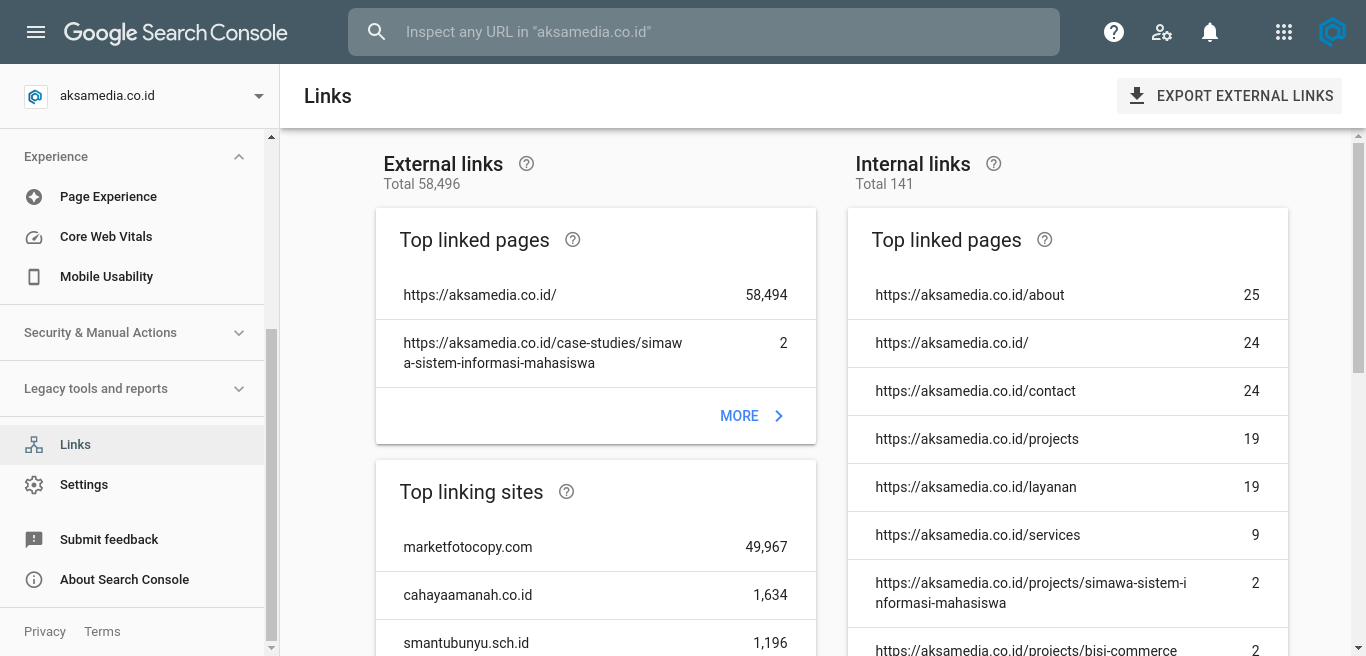Go to Mobile Usability in sidebar

[106, 277]
